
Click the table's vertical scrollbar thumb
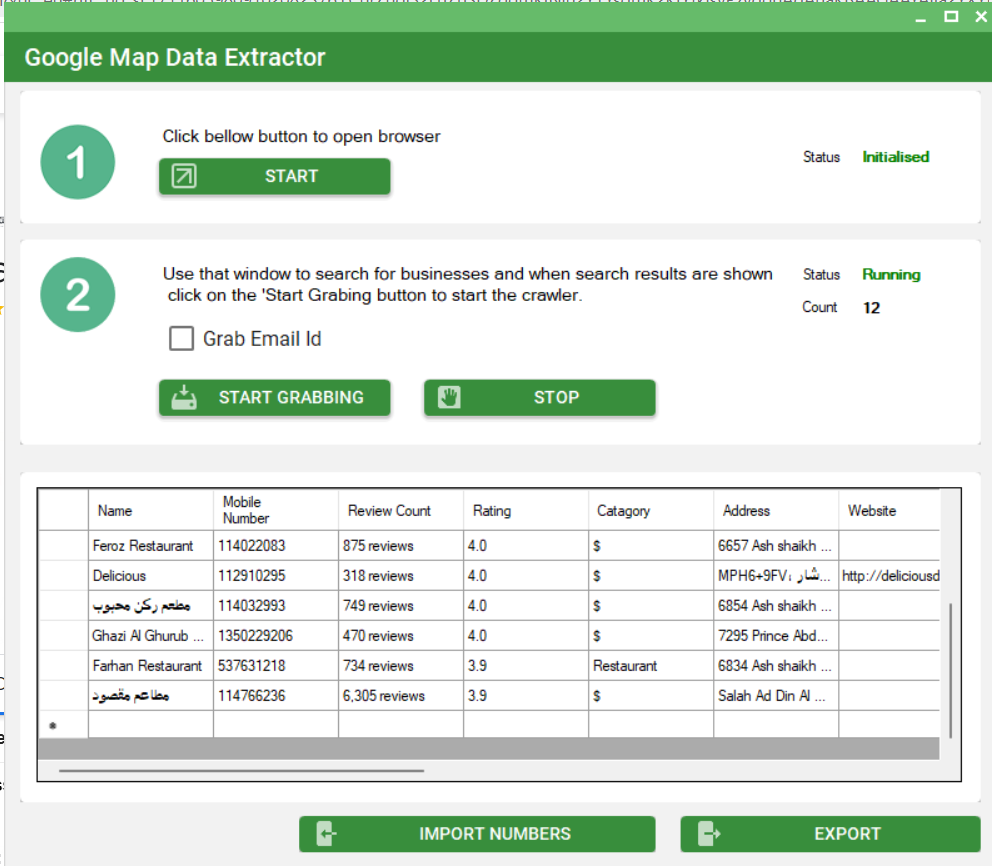point(951,671)
